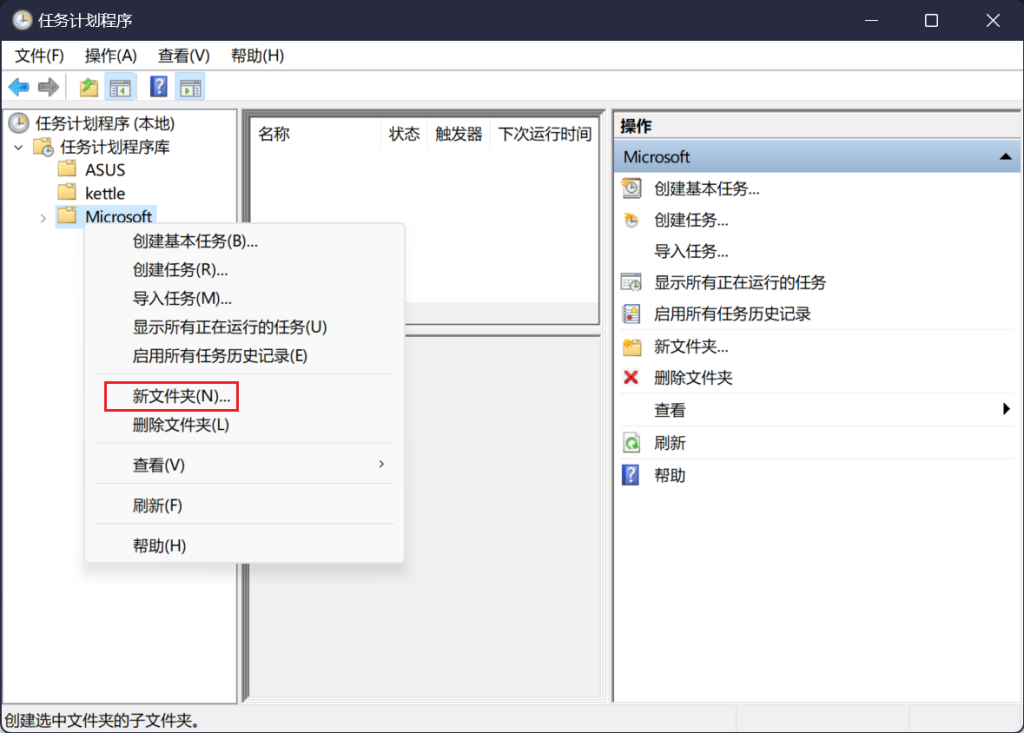Click the up-one-level folder toolbar icon

click(89, 87)
